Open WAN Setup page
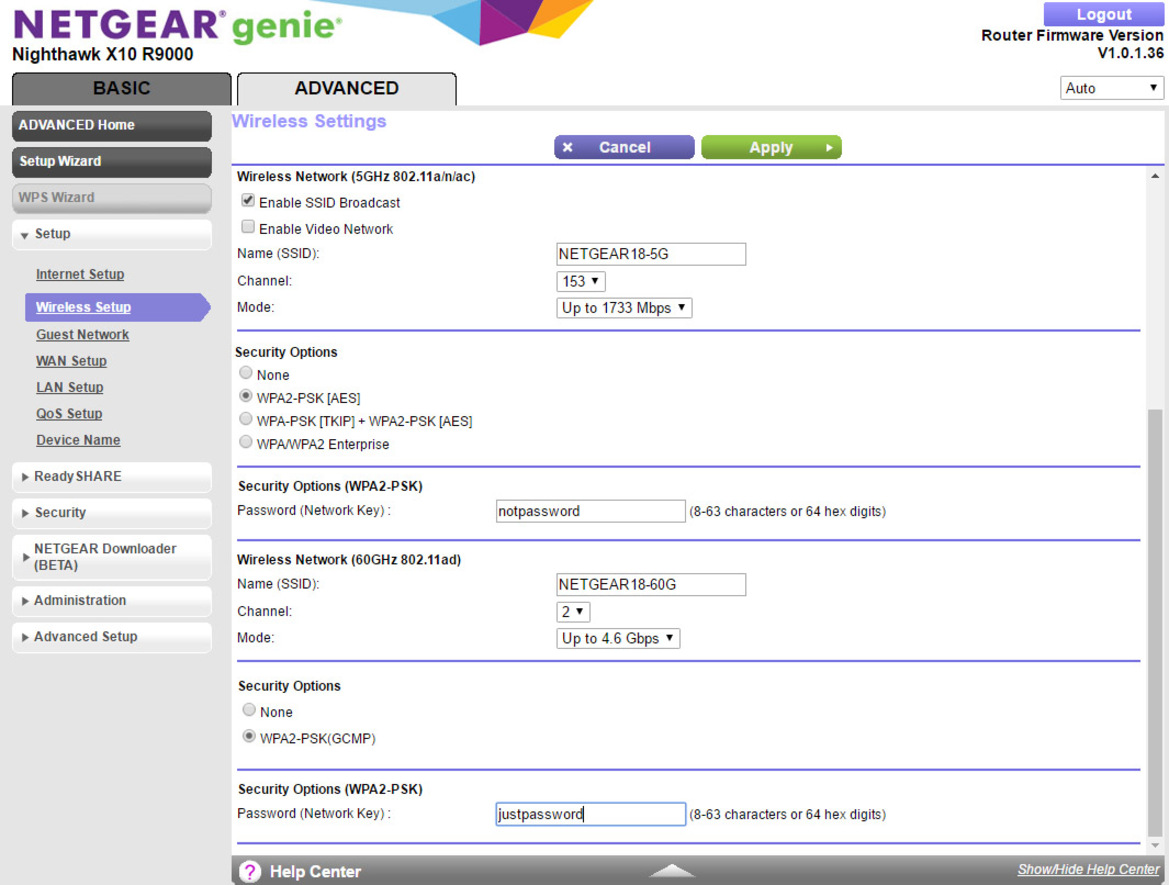 [x=72, y=361]
